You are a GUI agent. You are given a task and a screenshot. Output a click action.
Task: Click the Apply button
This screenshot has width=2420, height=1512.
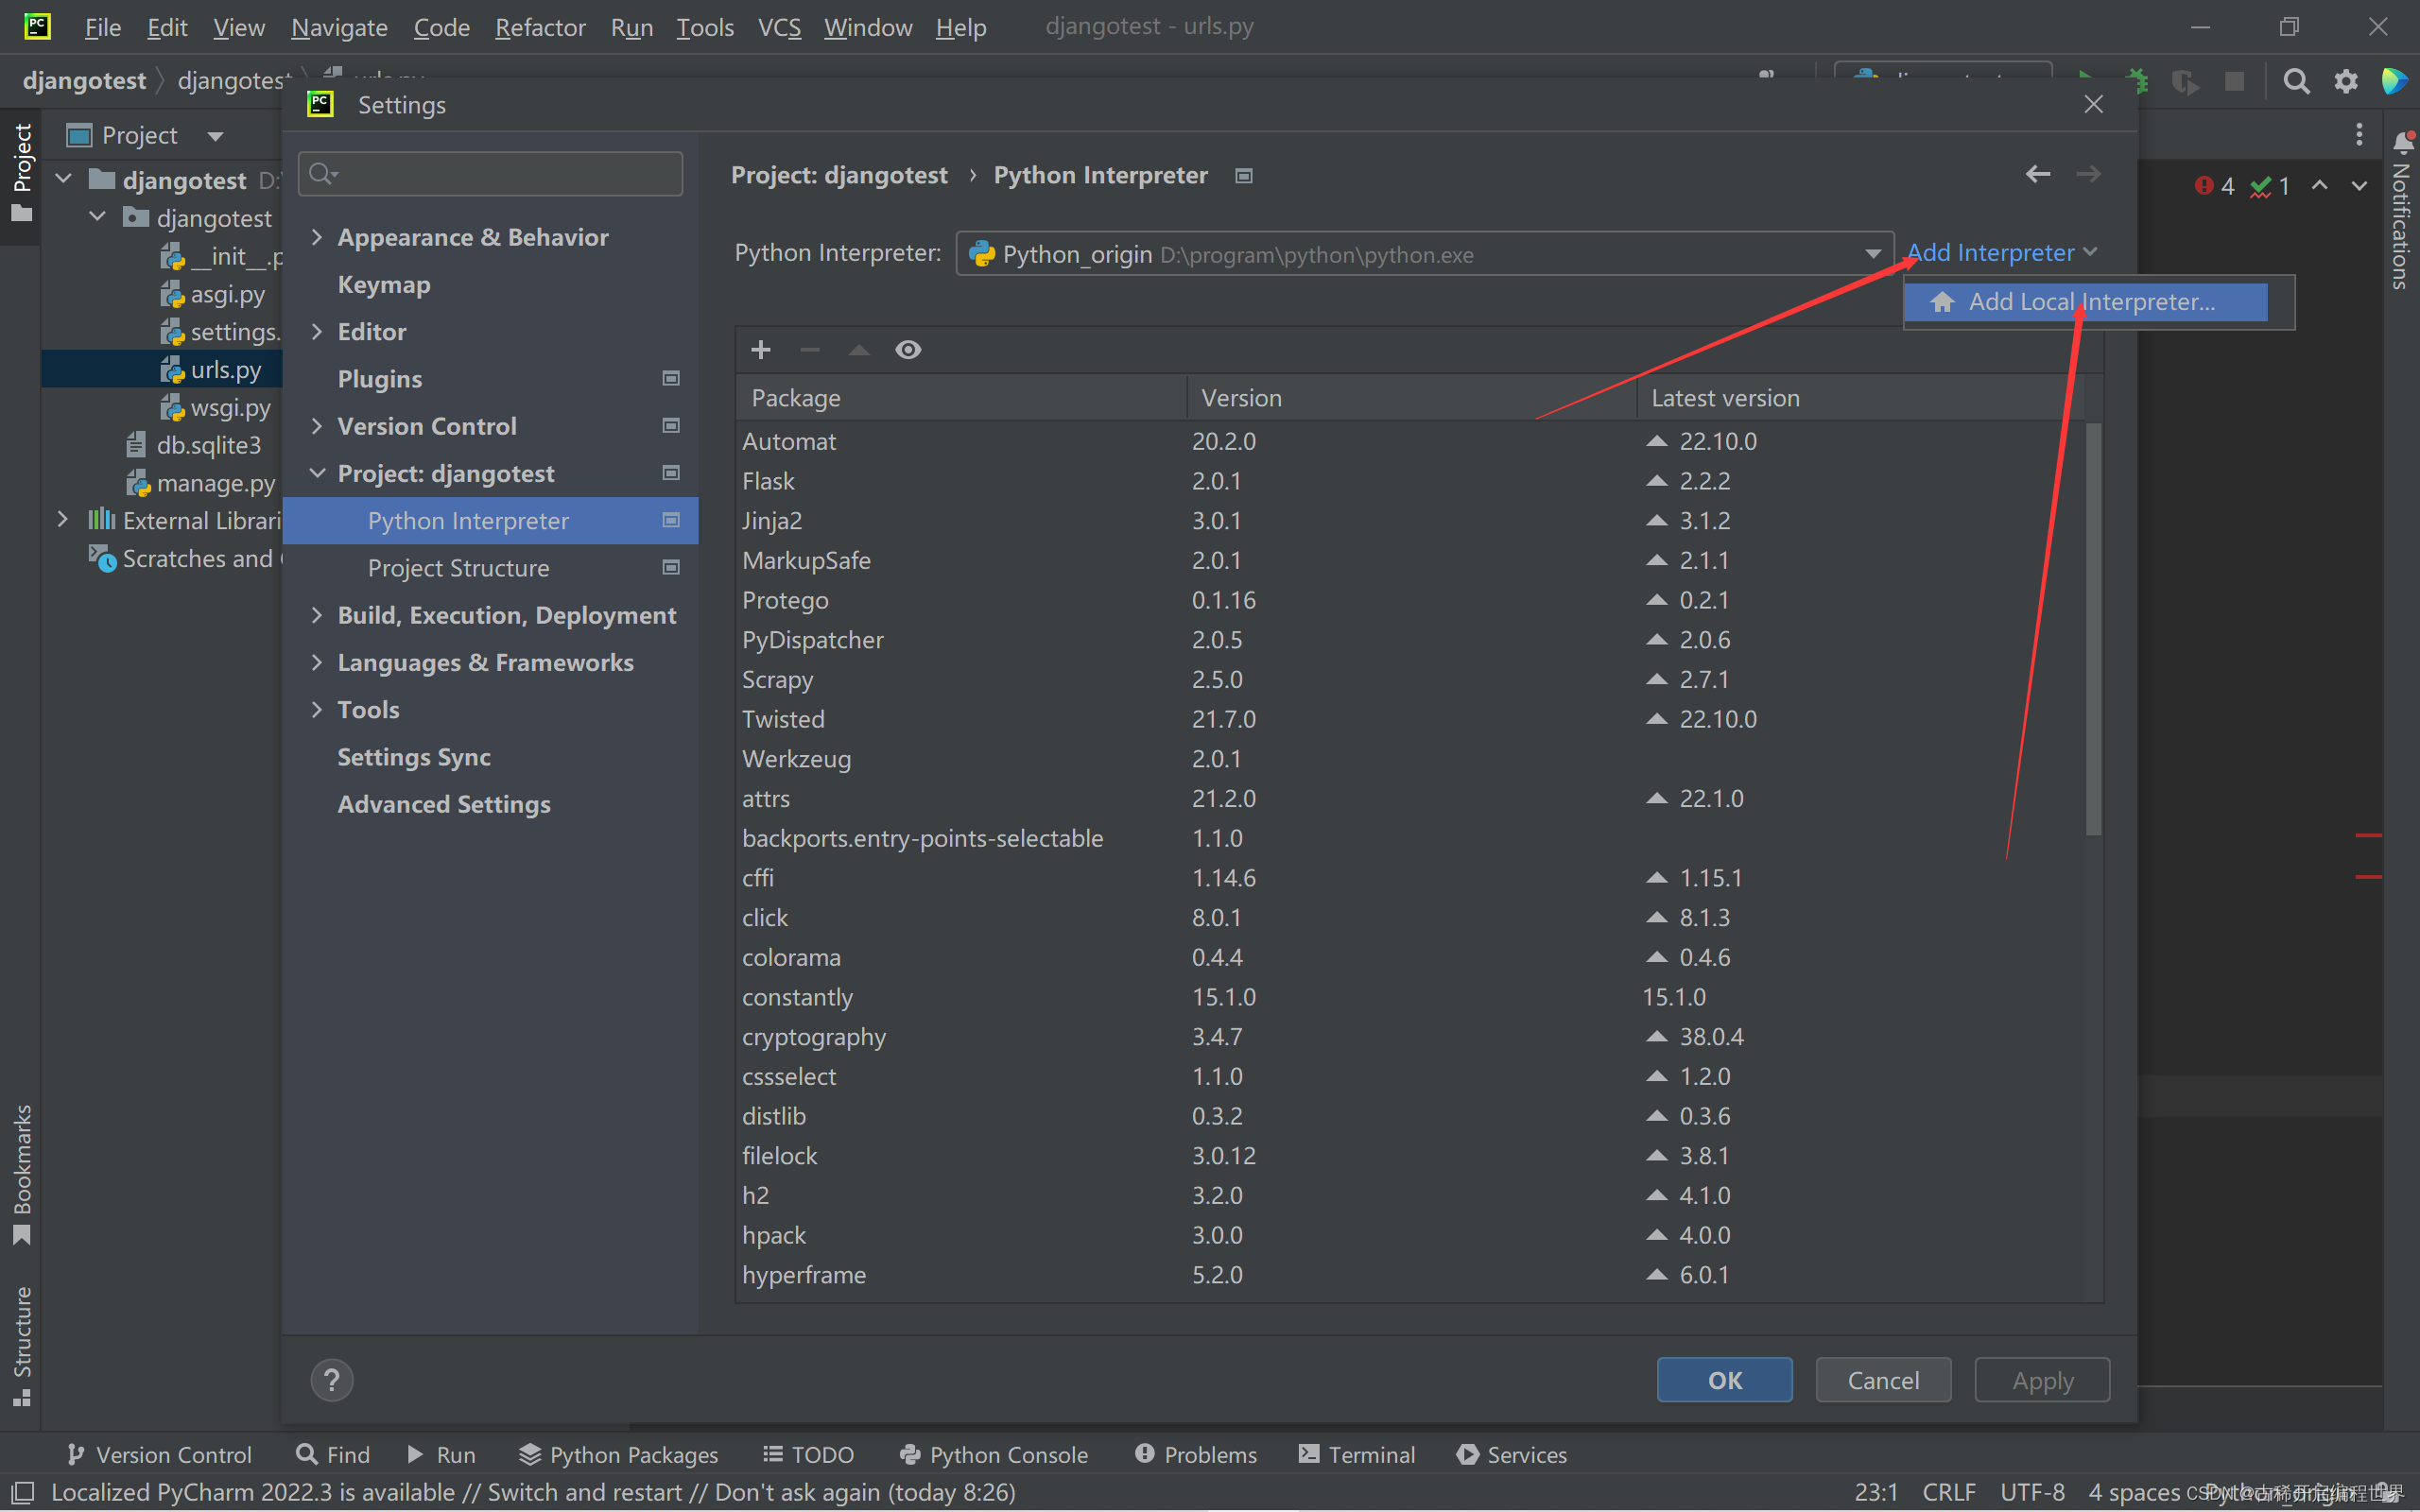[x=2042, y=1380]
